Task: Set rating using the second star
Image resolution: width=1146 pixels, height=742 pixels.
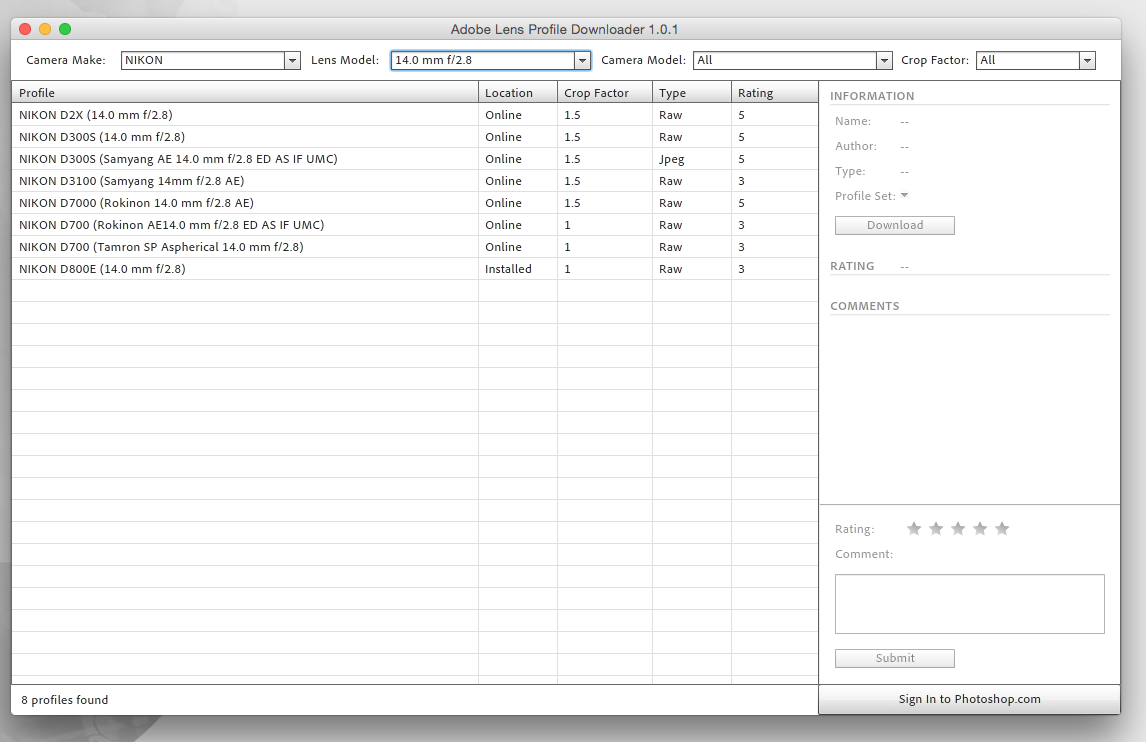Action: coord(936,528)
